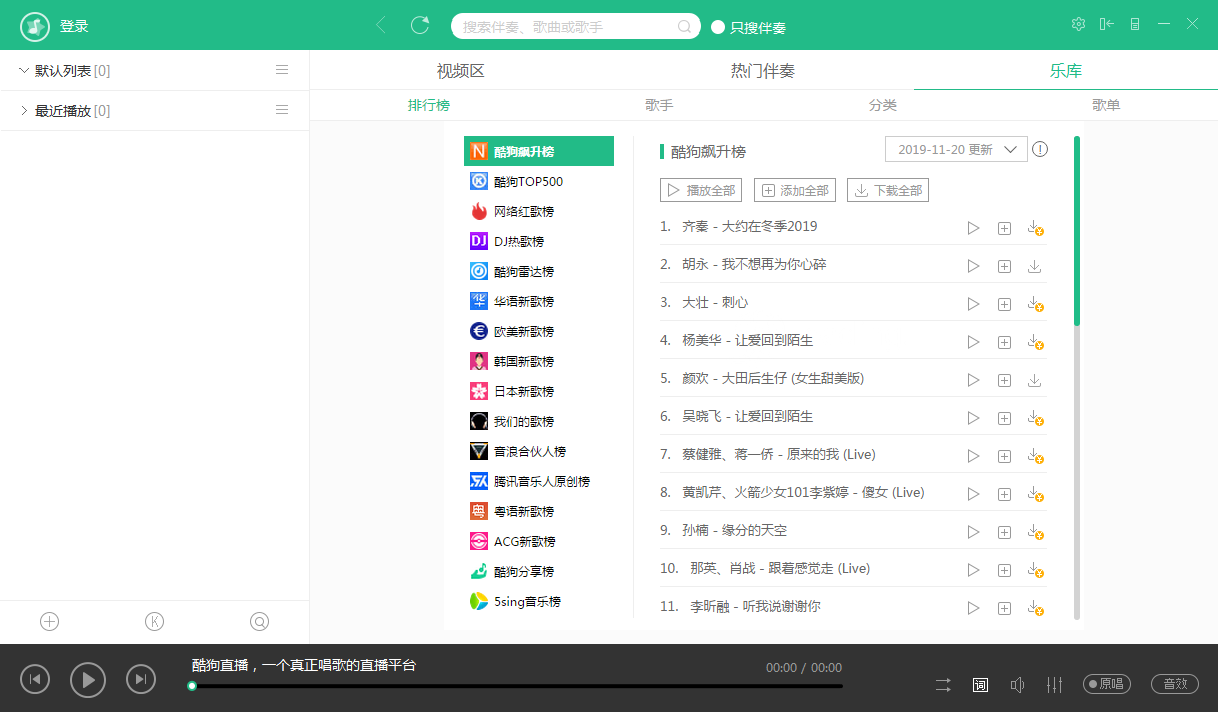The height and width of the screenshot is (712, 1218).
Task: Click the 添加全部 button
Action: point(795,190)
